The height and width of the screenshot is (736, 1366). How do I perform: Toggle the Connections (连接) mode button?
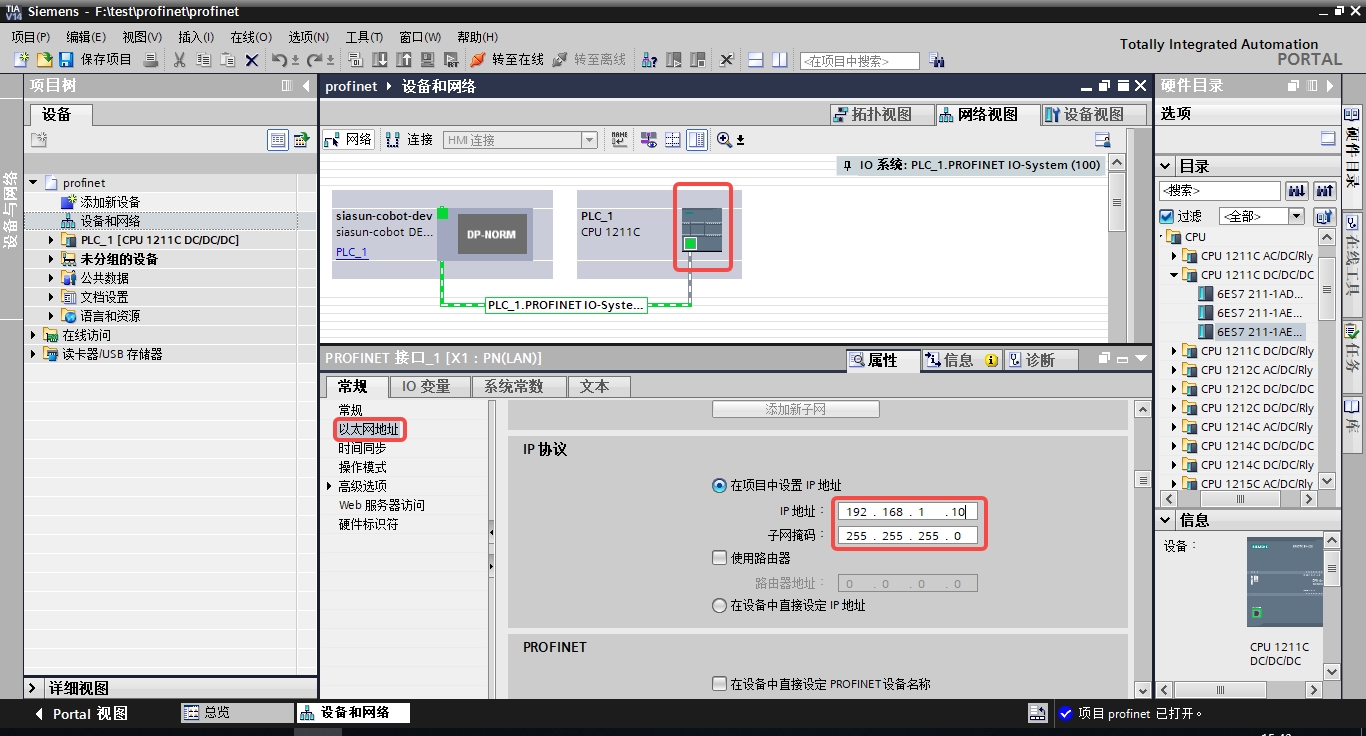click(410, 140)
